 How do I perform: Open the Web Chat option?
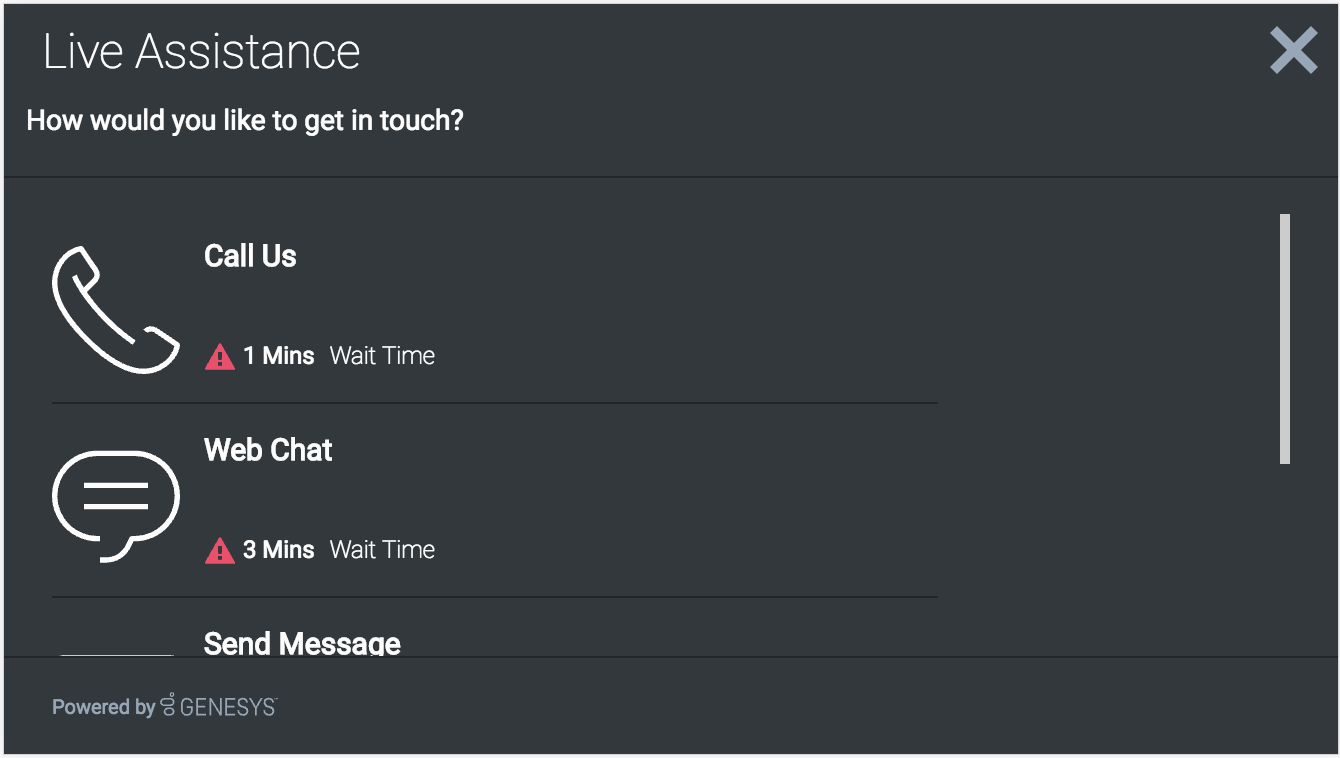268,450
